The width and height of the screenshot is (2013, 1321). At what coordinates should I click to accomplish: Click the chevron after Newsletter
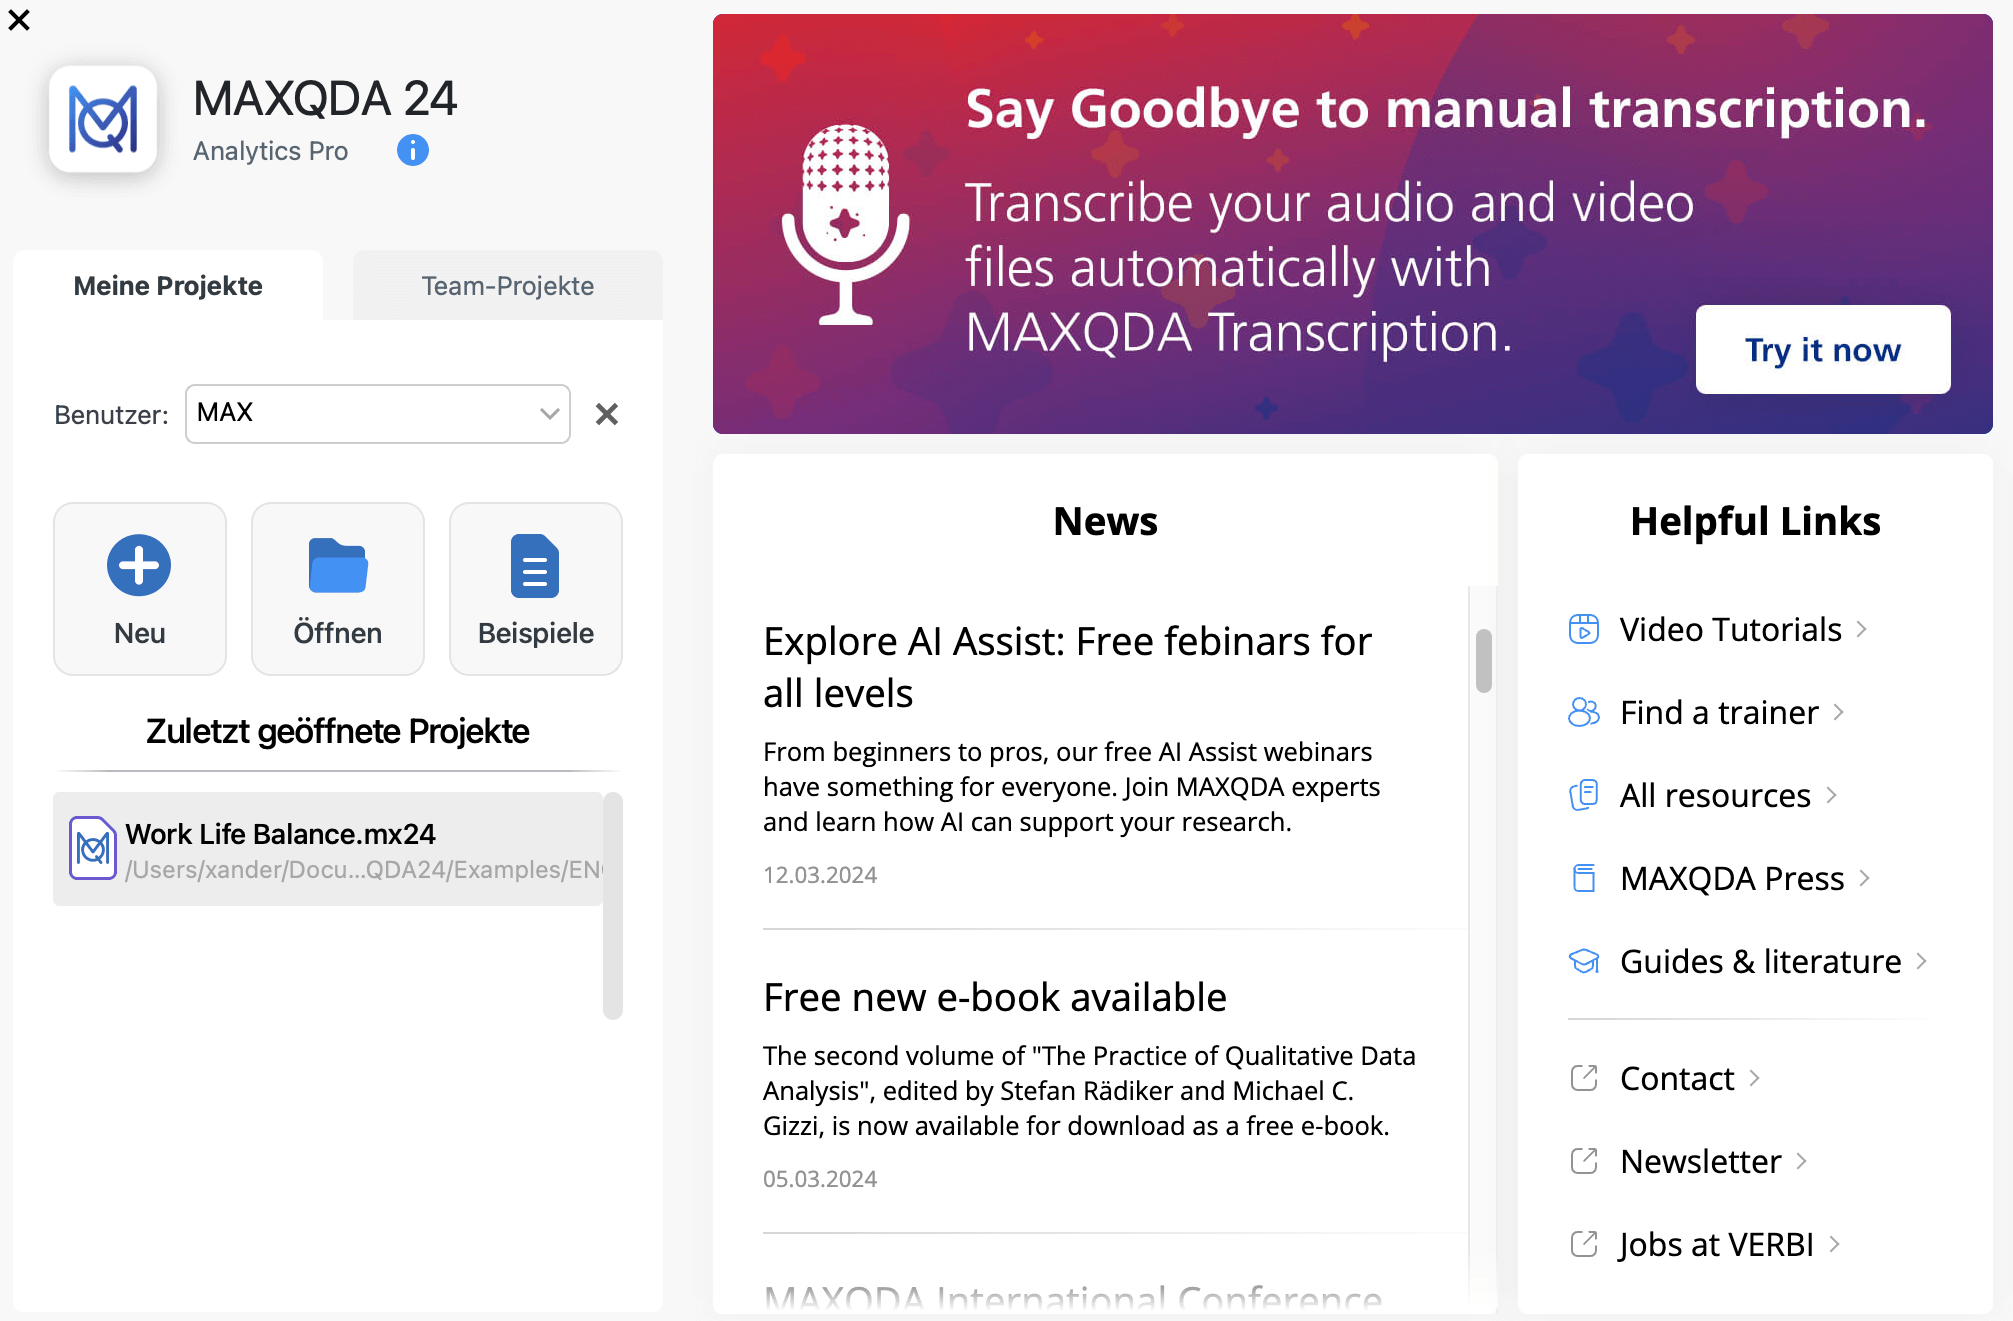1802,1161
